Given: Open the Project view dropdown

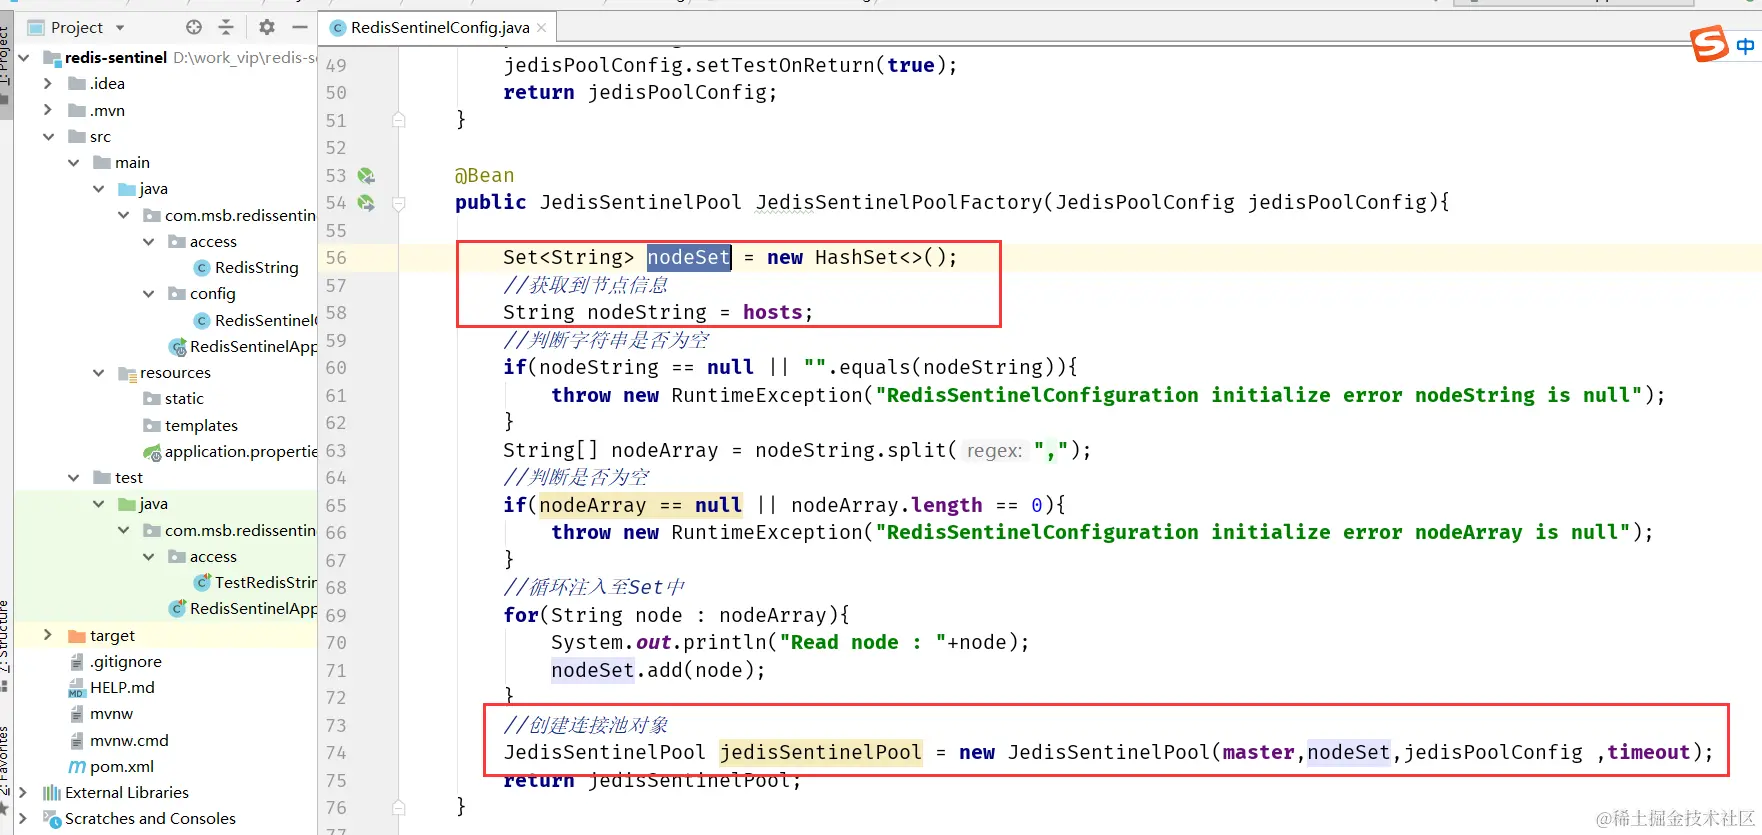Looking at the screenshot, I should 120,28.
